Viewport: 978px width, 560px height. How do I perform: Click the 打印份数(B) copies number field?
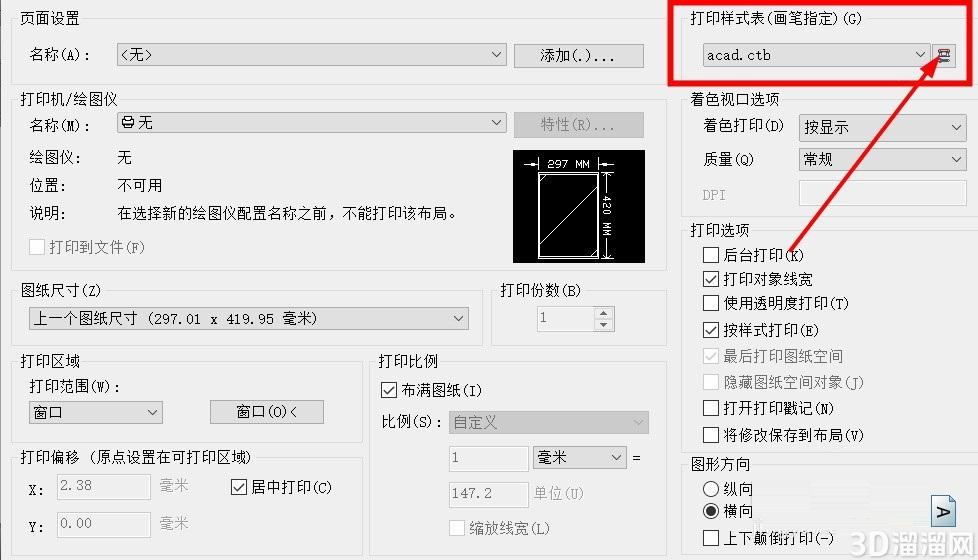[x=565, y=319]
